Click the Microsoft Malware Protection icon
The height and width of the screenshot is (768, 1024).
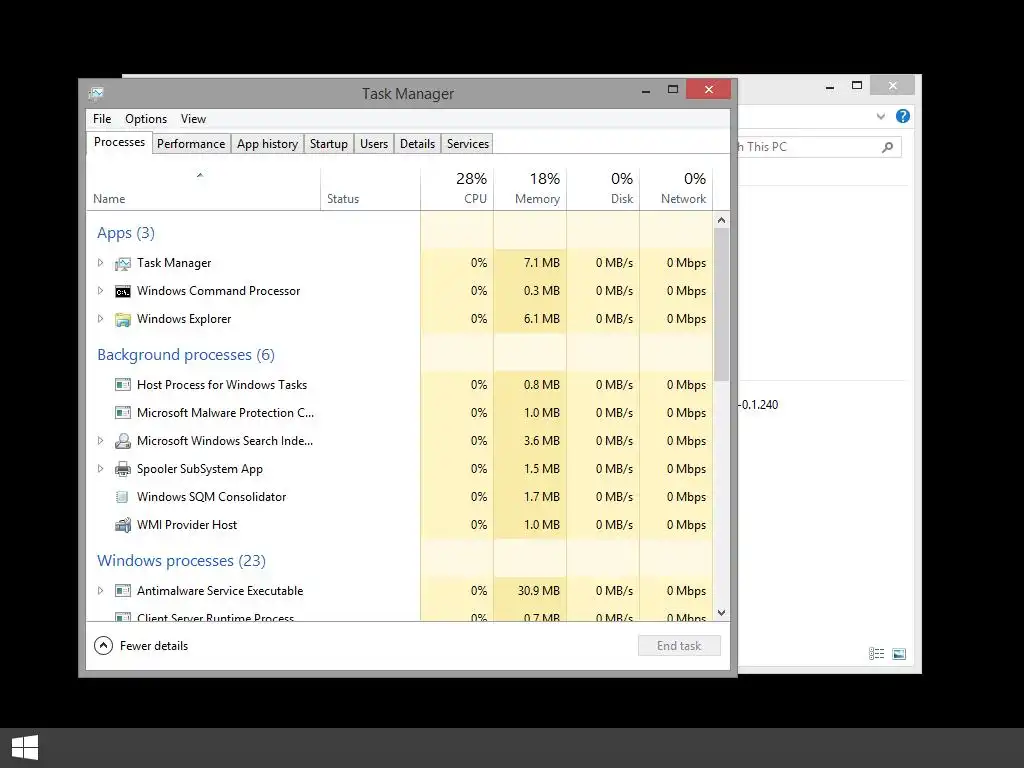(123, 413)
